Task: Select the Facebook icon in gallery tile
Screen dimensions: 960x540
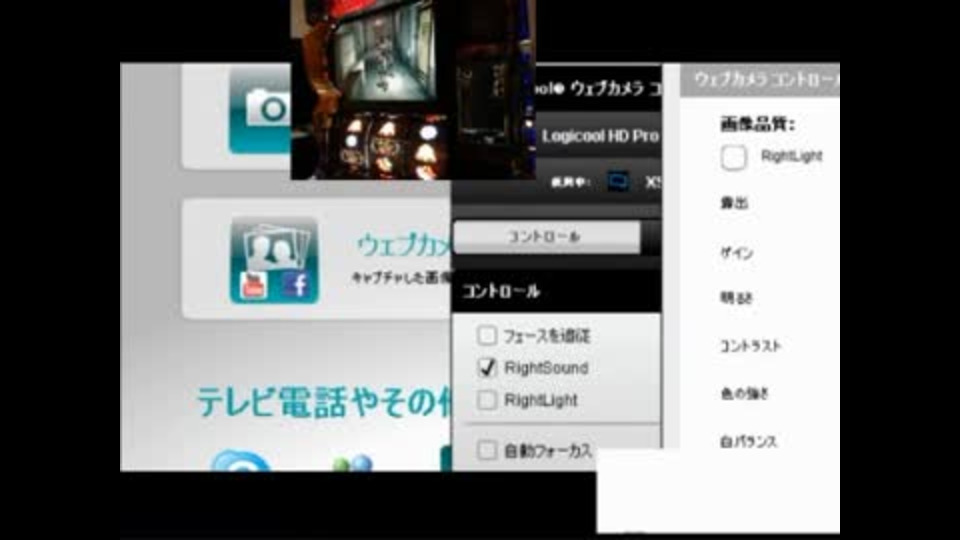Action: click(x=296, y=285)
